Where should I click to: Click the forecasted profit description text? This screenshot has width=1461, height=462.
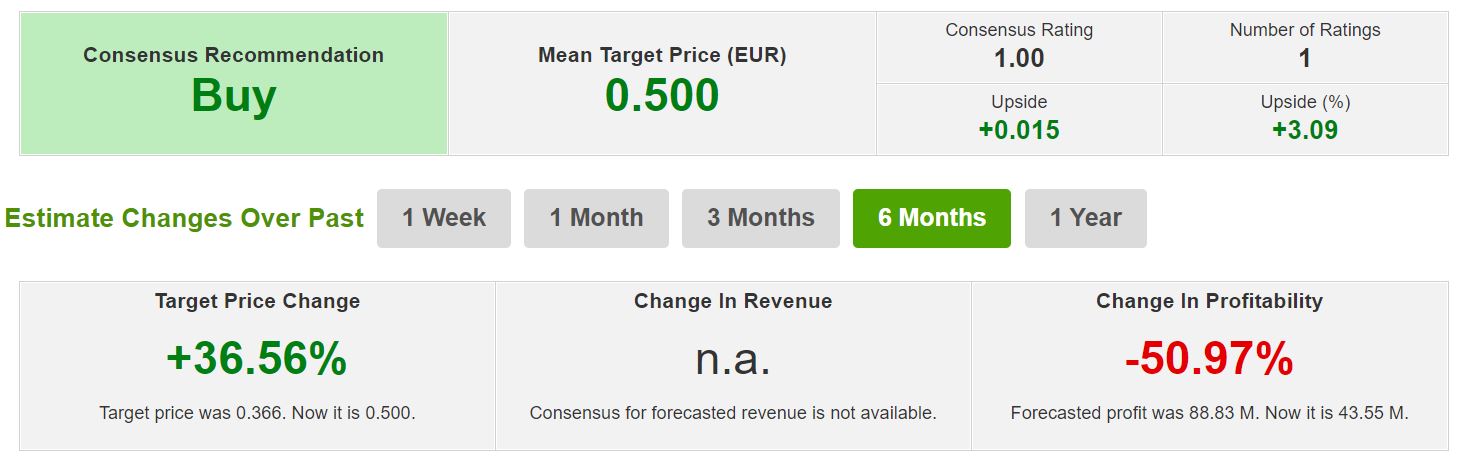(x=1209, y=412)
